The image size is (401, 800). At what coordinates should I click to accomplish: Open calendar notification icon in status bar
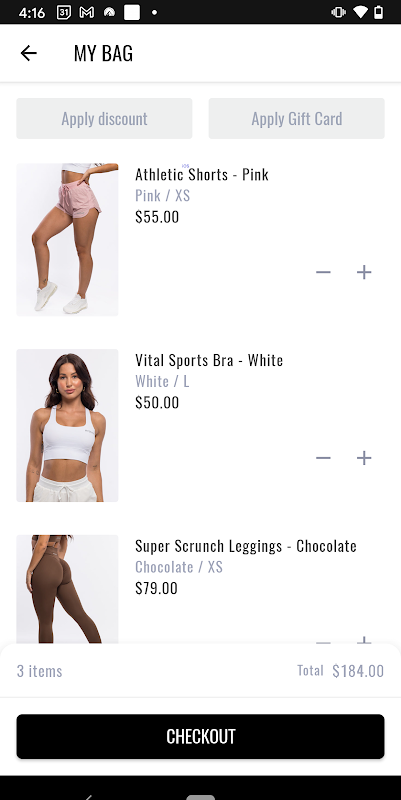pyautogui.click(x=64, y=12)
